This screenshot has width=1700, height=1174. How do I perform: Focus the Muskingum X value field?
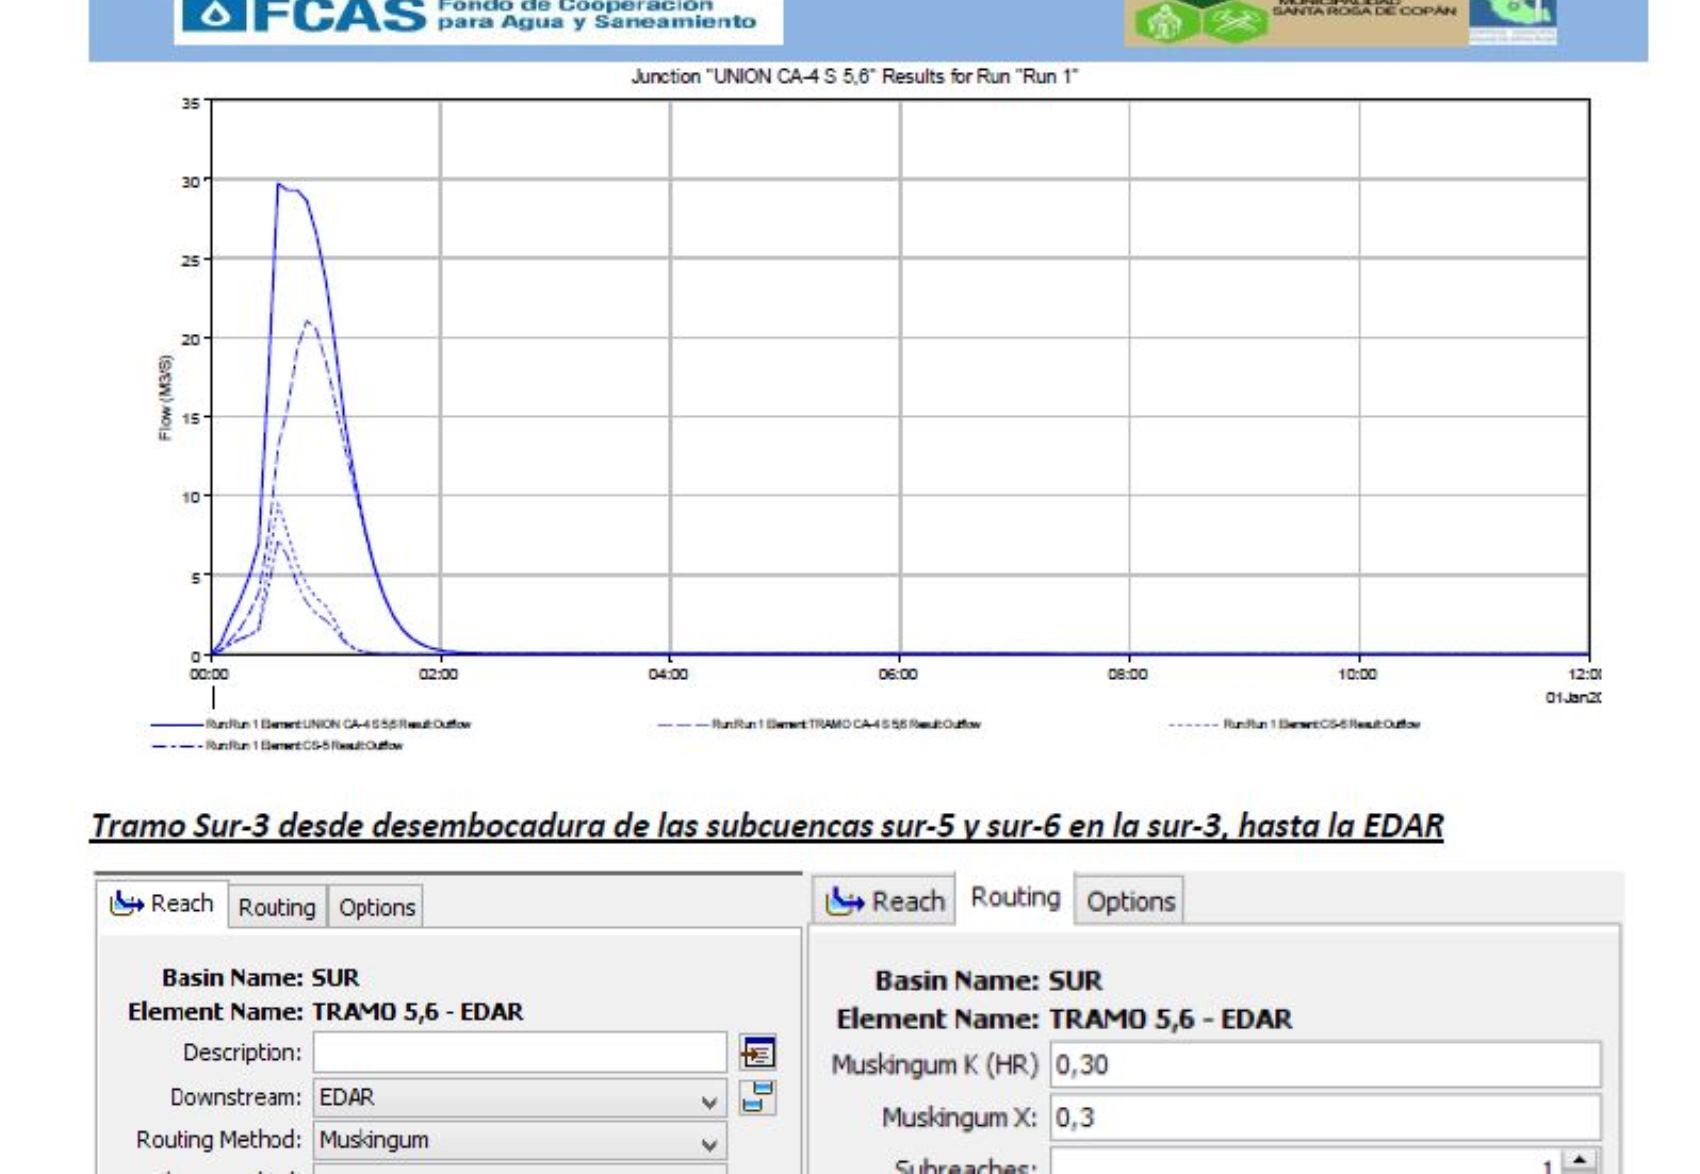1324,1117
